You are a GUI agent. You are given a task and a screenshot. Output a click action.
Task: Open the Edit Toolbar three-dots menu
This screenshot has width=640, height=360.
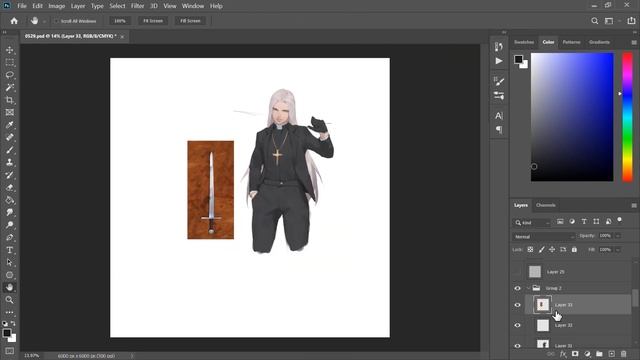(x=9, y=312)
